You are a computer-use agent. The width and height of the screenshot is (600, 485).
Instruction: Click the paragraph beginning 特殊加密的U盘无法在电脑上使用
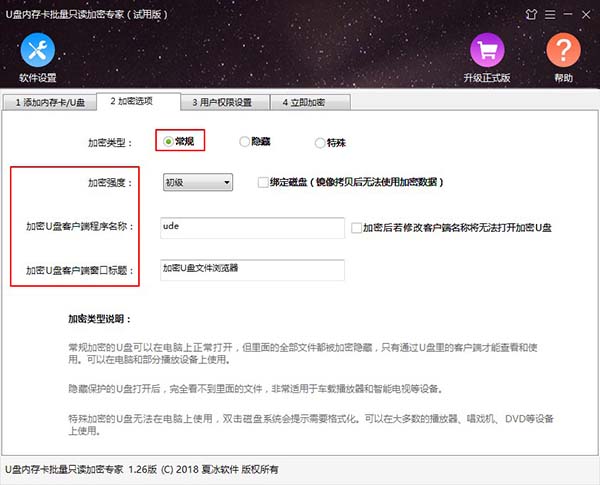[311, 425]
